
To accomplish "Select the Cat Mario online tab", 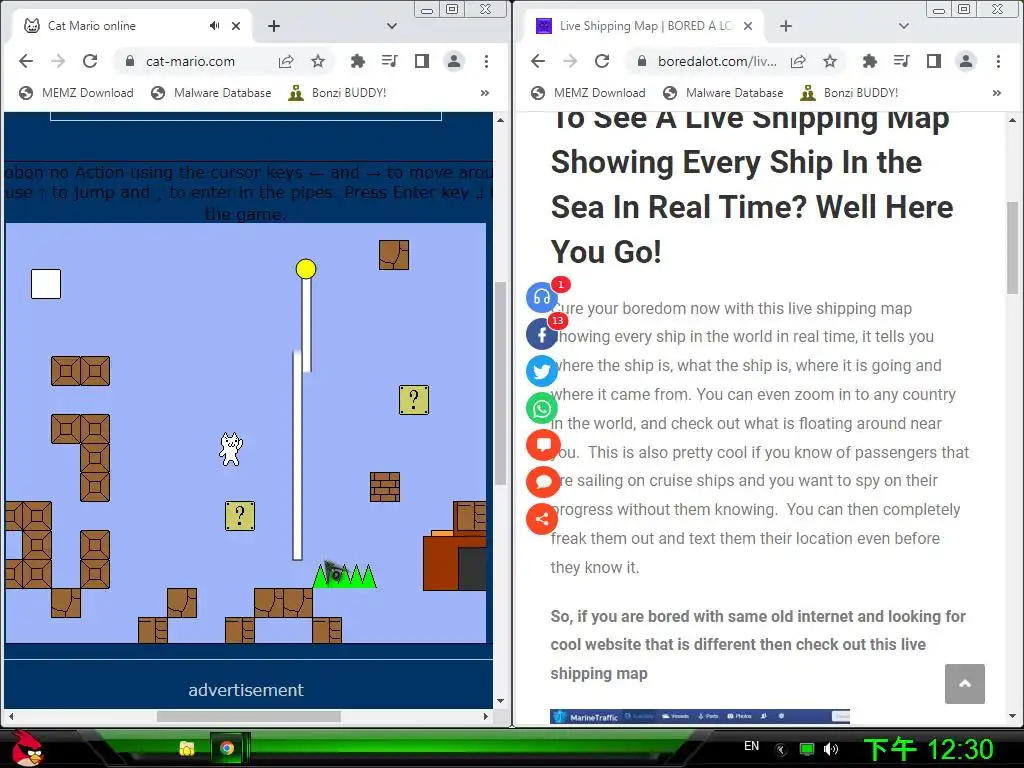I will (132, 26).
